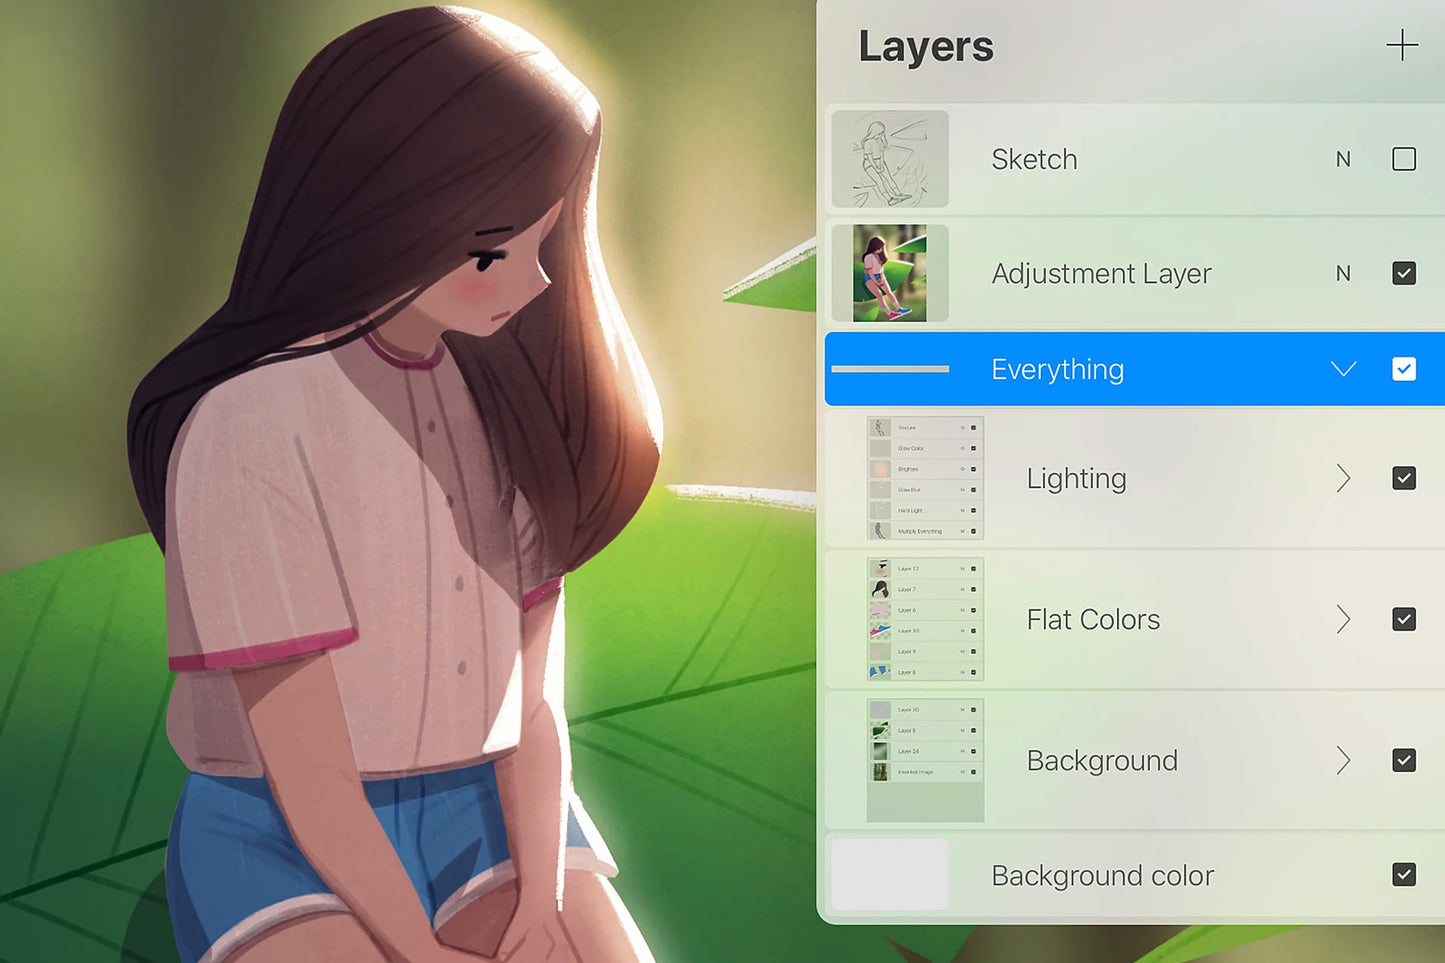Hide the Adjustment Layer via its checkbox

pyautogui.click(x=1404, y=273)
